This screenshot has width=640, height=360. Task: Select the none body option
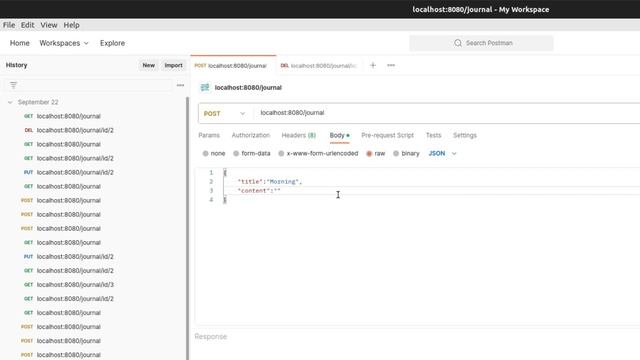pyautogui.click(x=214, y=153)
